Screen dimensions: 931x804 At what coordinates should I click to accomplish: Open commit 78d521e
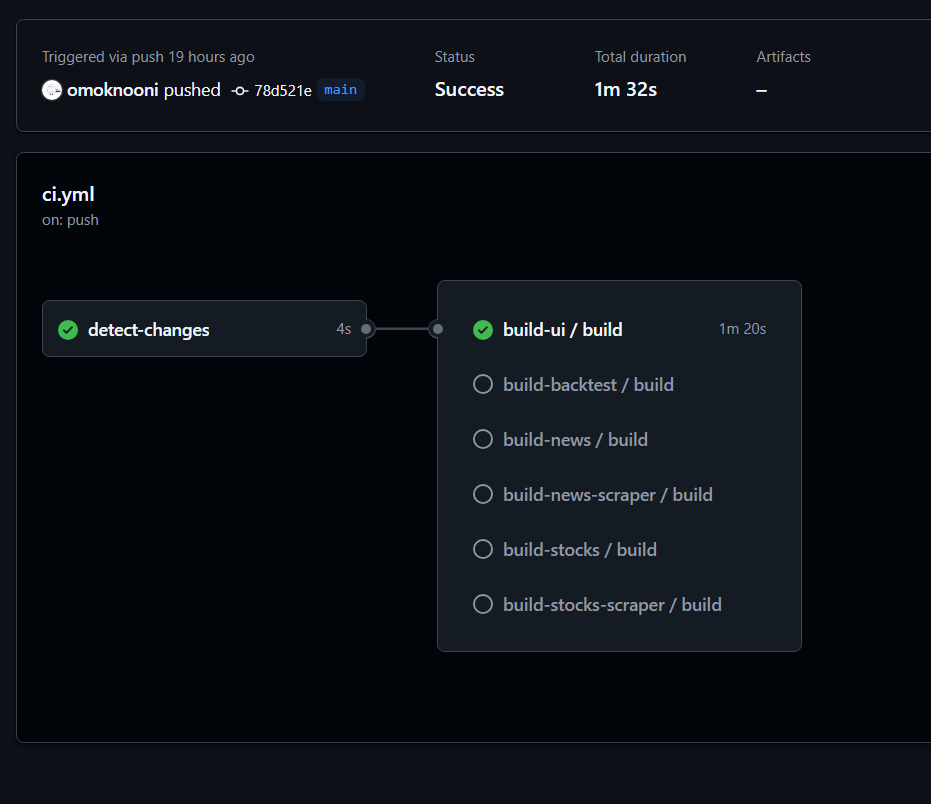pyautogui.click(x=283, y=91)
